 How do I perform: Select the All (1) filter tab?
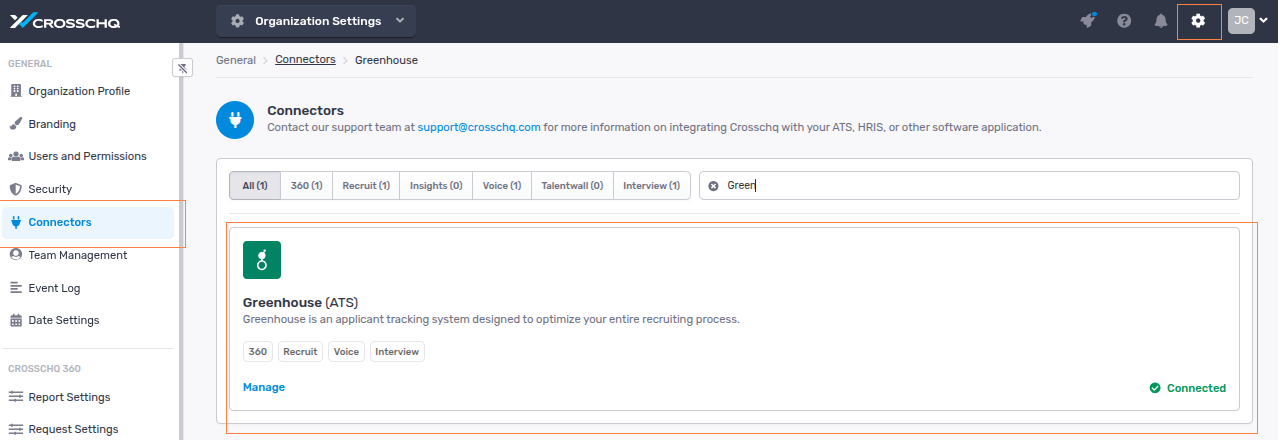[255, 185]
